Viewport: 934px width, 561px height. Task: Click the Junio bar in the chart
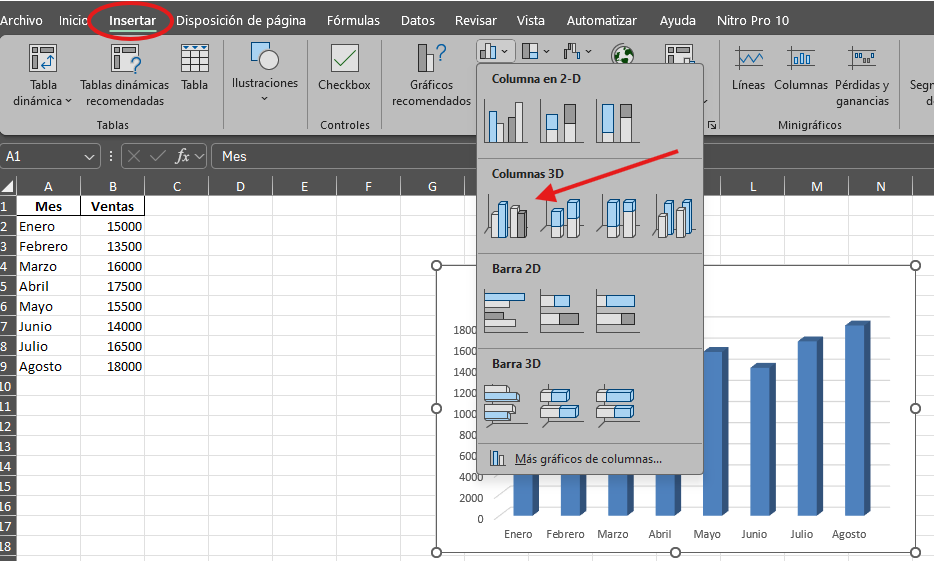762,440
